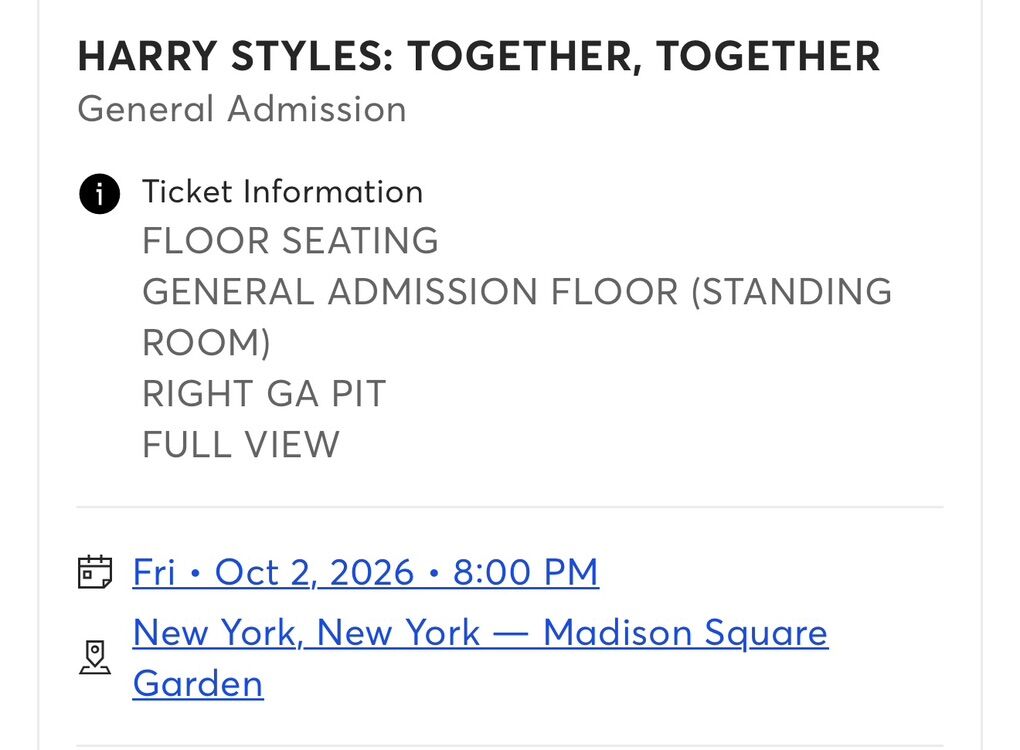The width and height of the screenshot is (1020, 750).
Task: Click the FULL VIEW text
Action: click(x=241, y=444)
